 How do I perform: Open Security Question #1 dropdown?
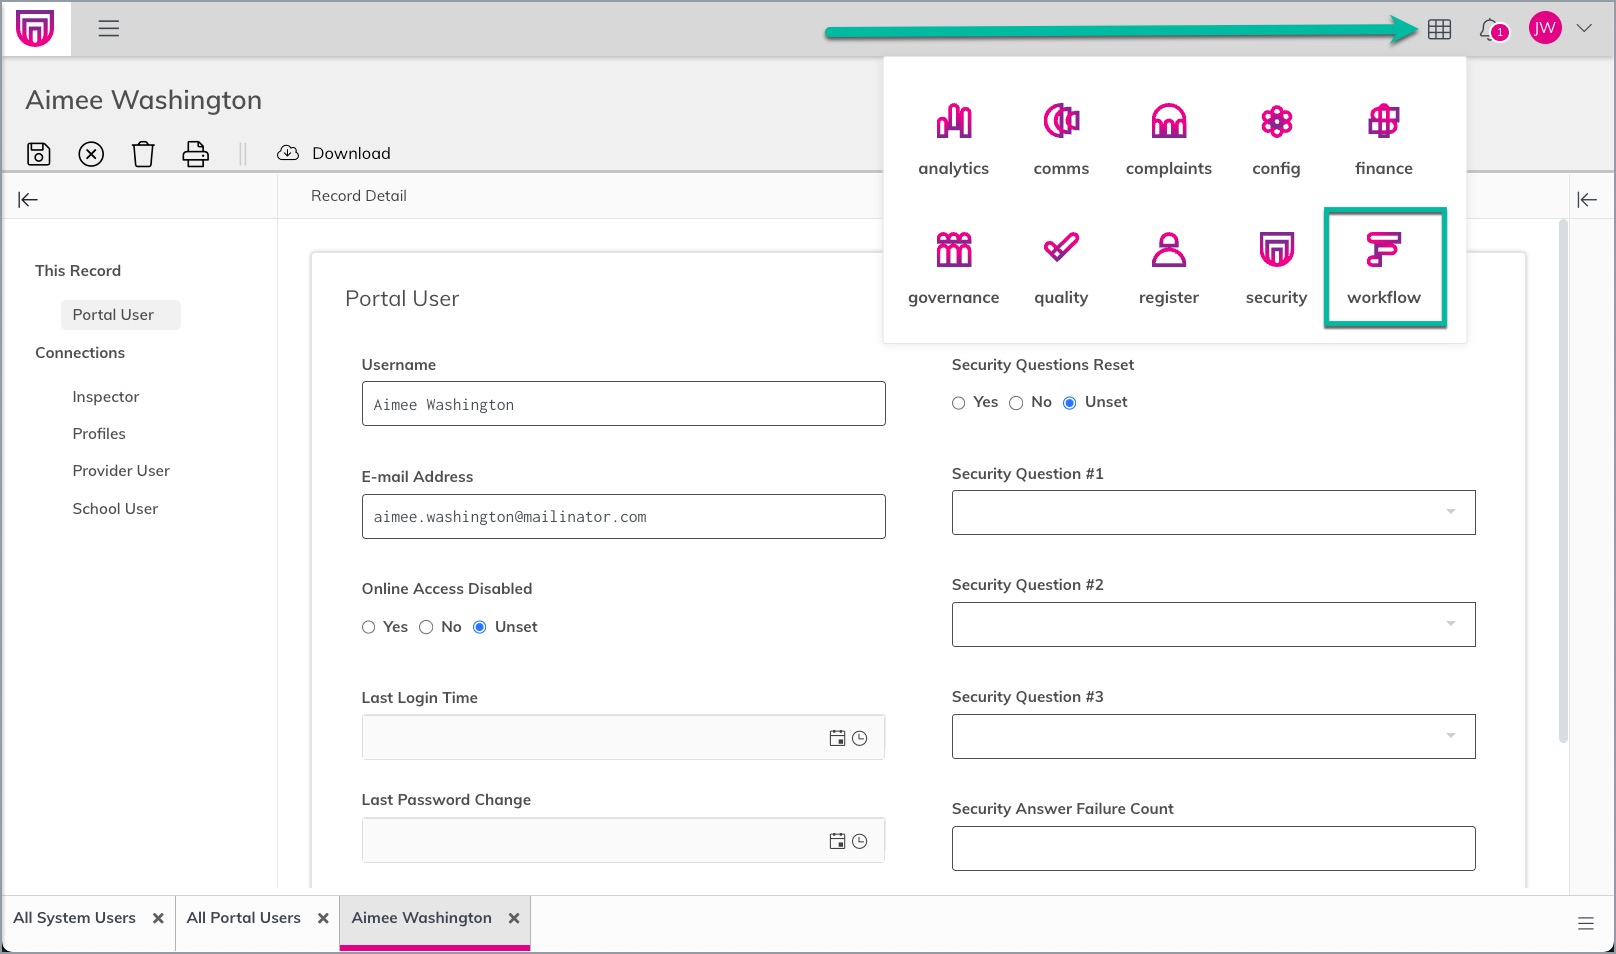(1213, 513)
